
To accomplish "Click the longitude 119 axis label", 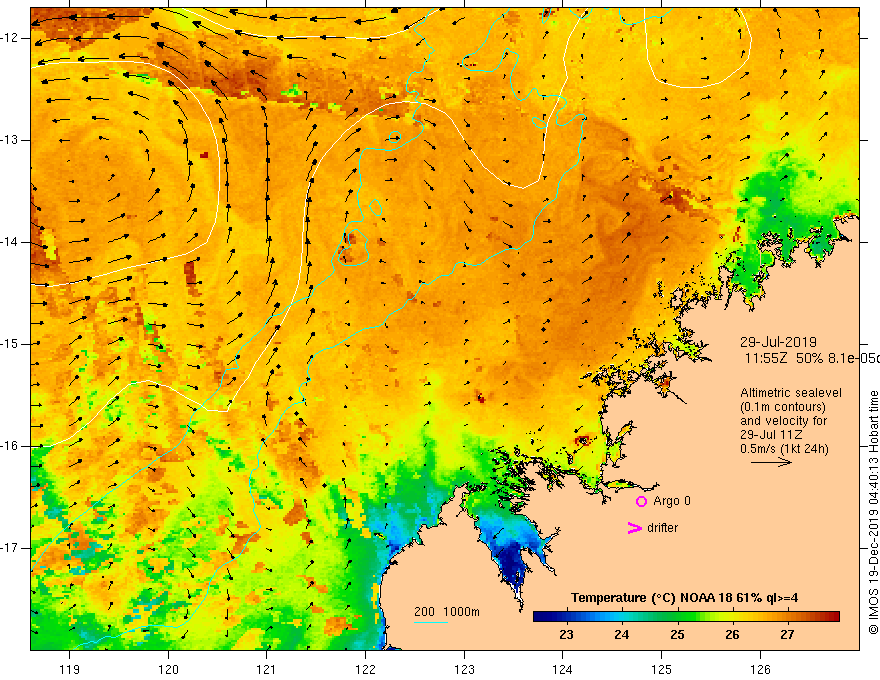I will tap(70, 669).
